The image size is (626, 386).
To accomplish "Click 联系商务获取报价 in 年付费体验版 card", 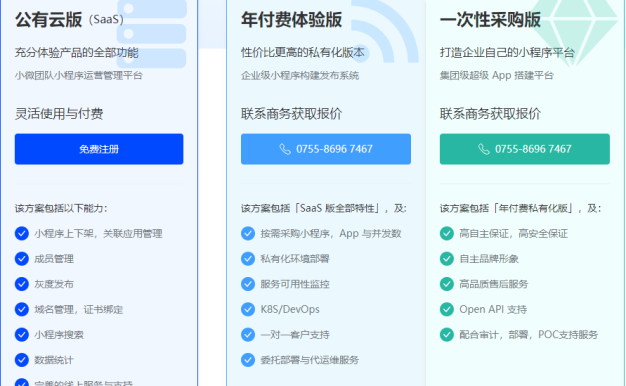I will click(291, 114).
